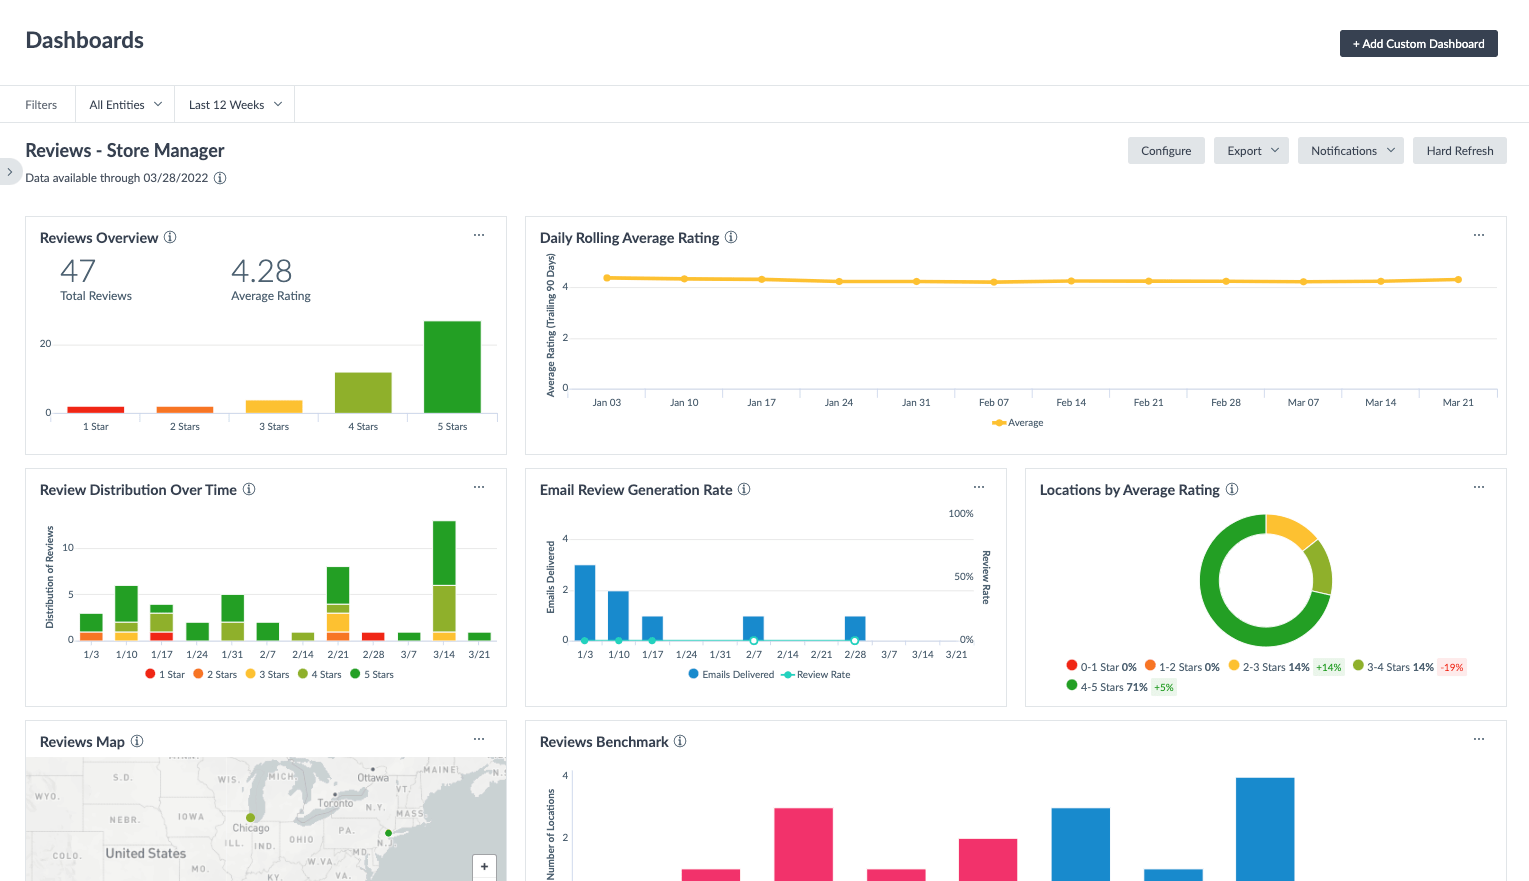Viewport: 1529px width, 881px height.
Task: Click Jan 03 data point on rating line
Action: click(x=607, y=277)
